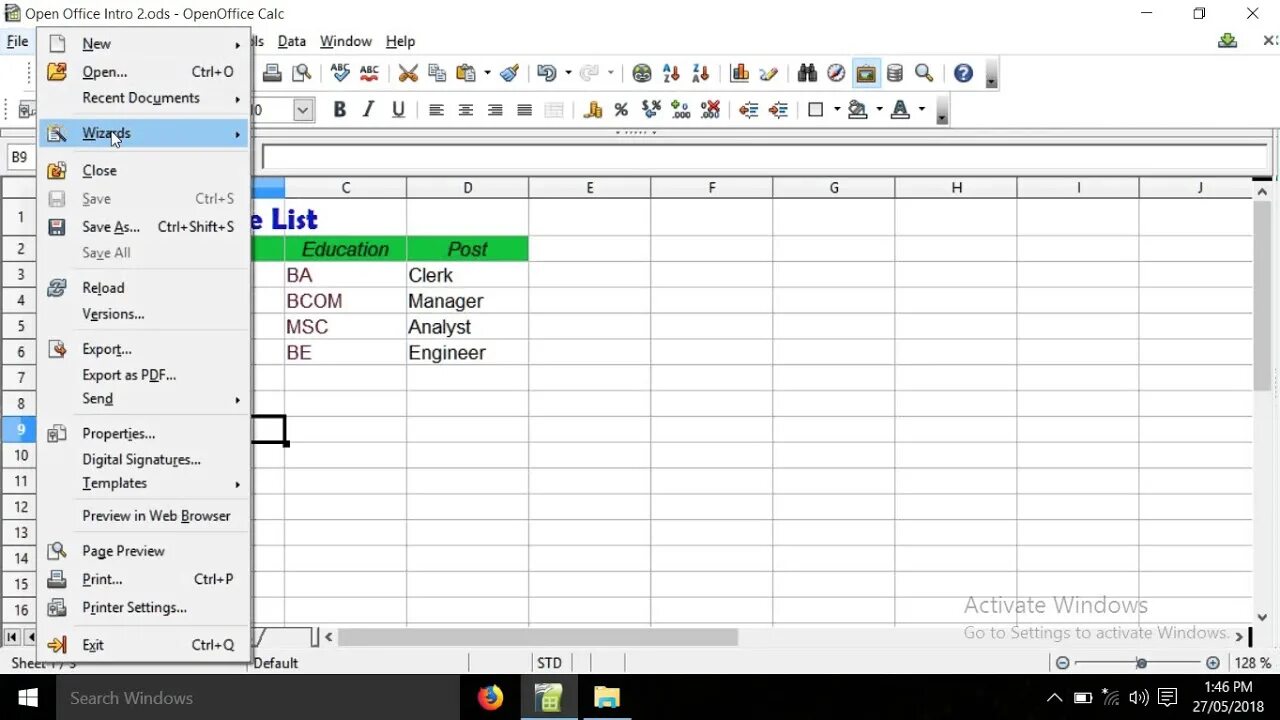Adjust the zoom slider in status bar

pyautogui.click(x=1142, y=663)
